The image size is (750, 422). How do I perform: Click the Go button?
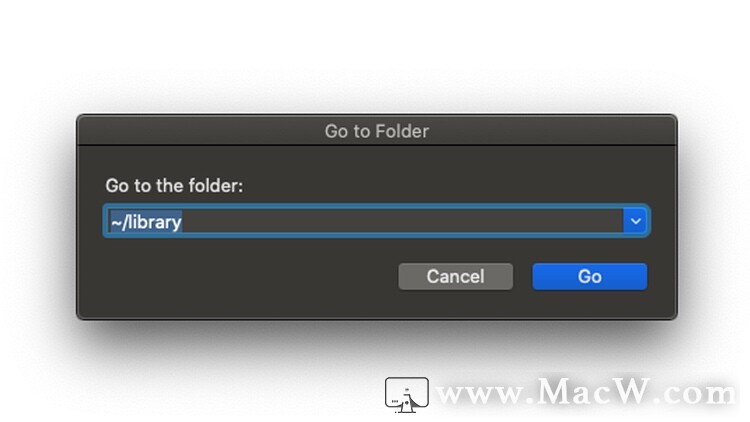pyautogui.click(x=589, y=277)
